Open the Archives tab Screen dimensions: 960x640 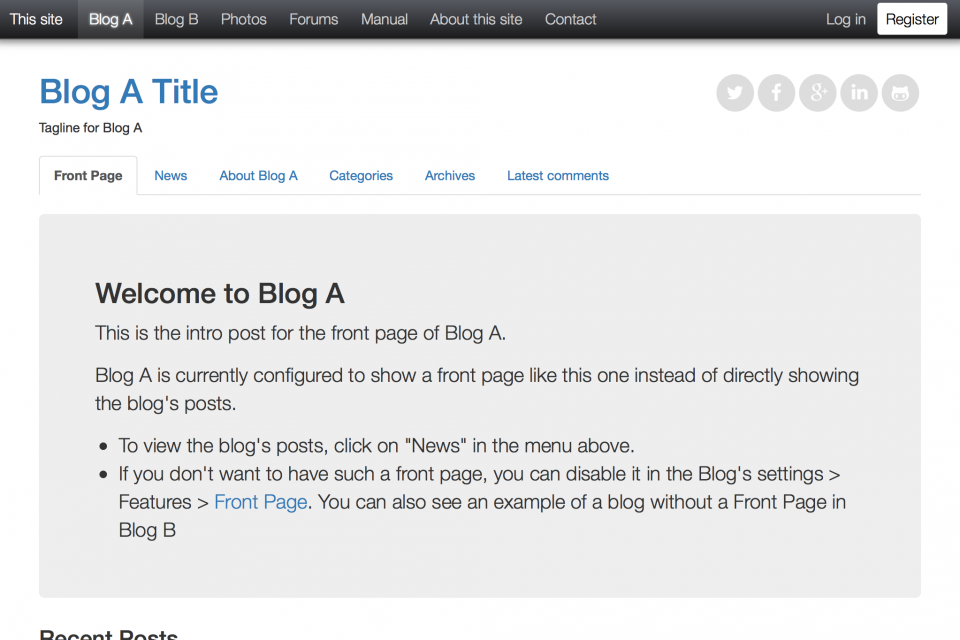[449, 175]
